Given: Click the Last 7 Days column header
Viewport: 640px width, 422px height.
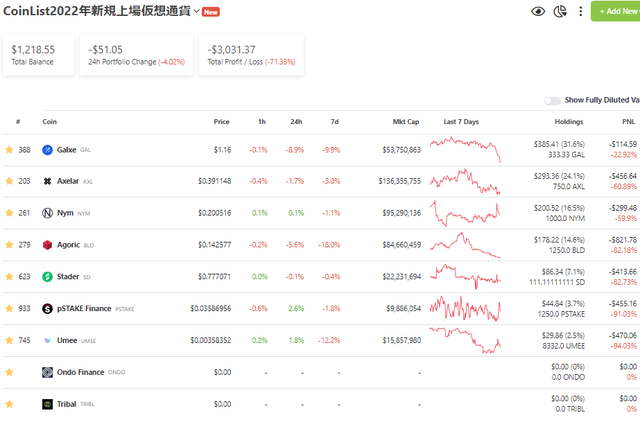Looking at the screenshot, I should click(461, 122).
